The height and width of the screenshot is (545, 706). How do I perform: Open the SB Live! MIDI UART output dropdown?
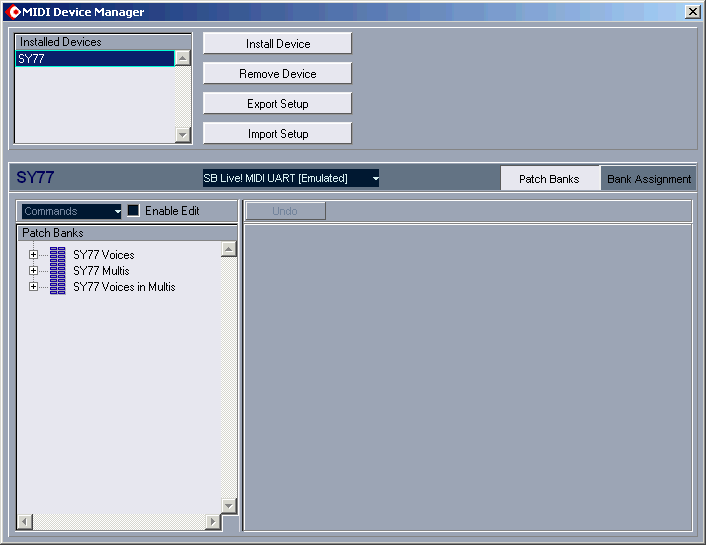[x=290, y=178]
